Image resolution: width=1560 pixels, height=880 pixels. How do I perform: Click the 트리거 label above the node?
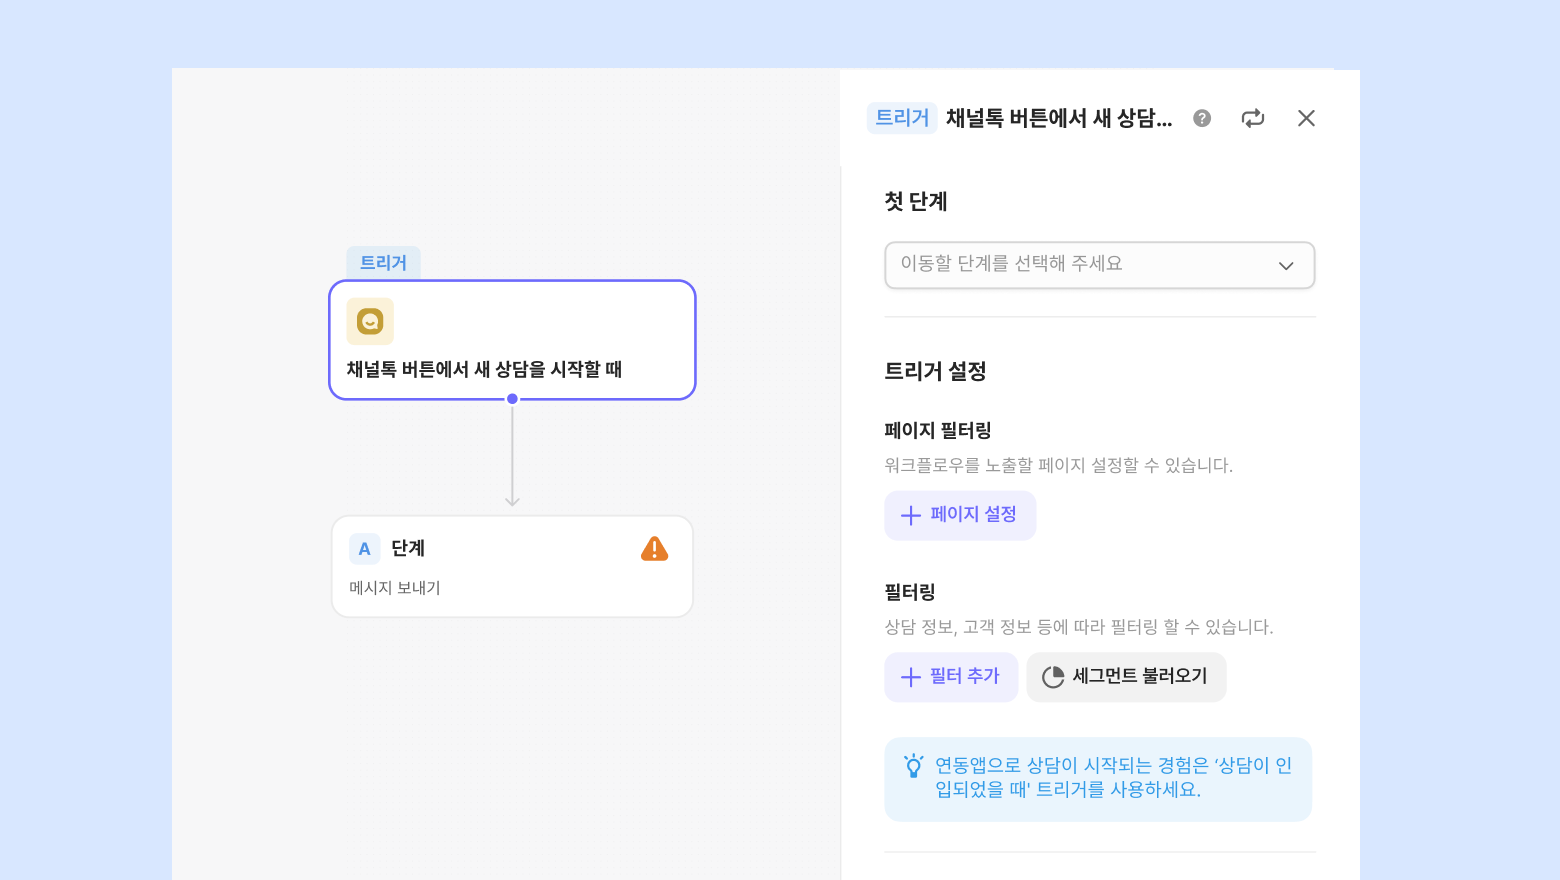(384, 262)
